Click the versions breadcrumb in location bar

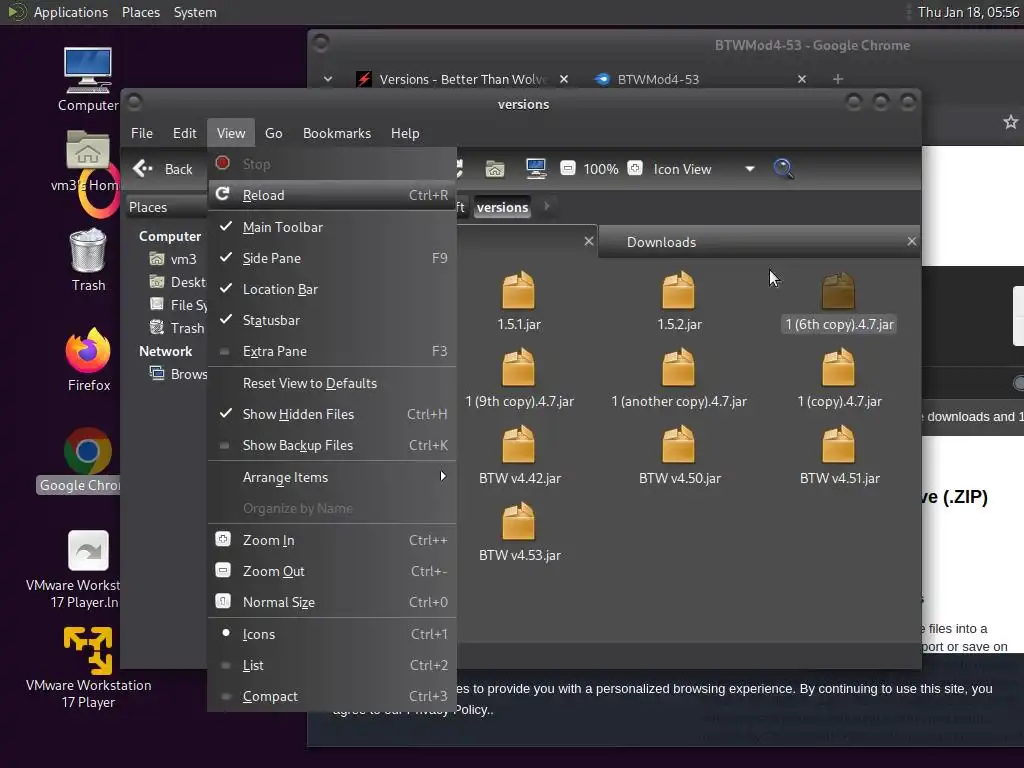[x=502, y=207]
